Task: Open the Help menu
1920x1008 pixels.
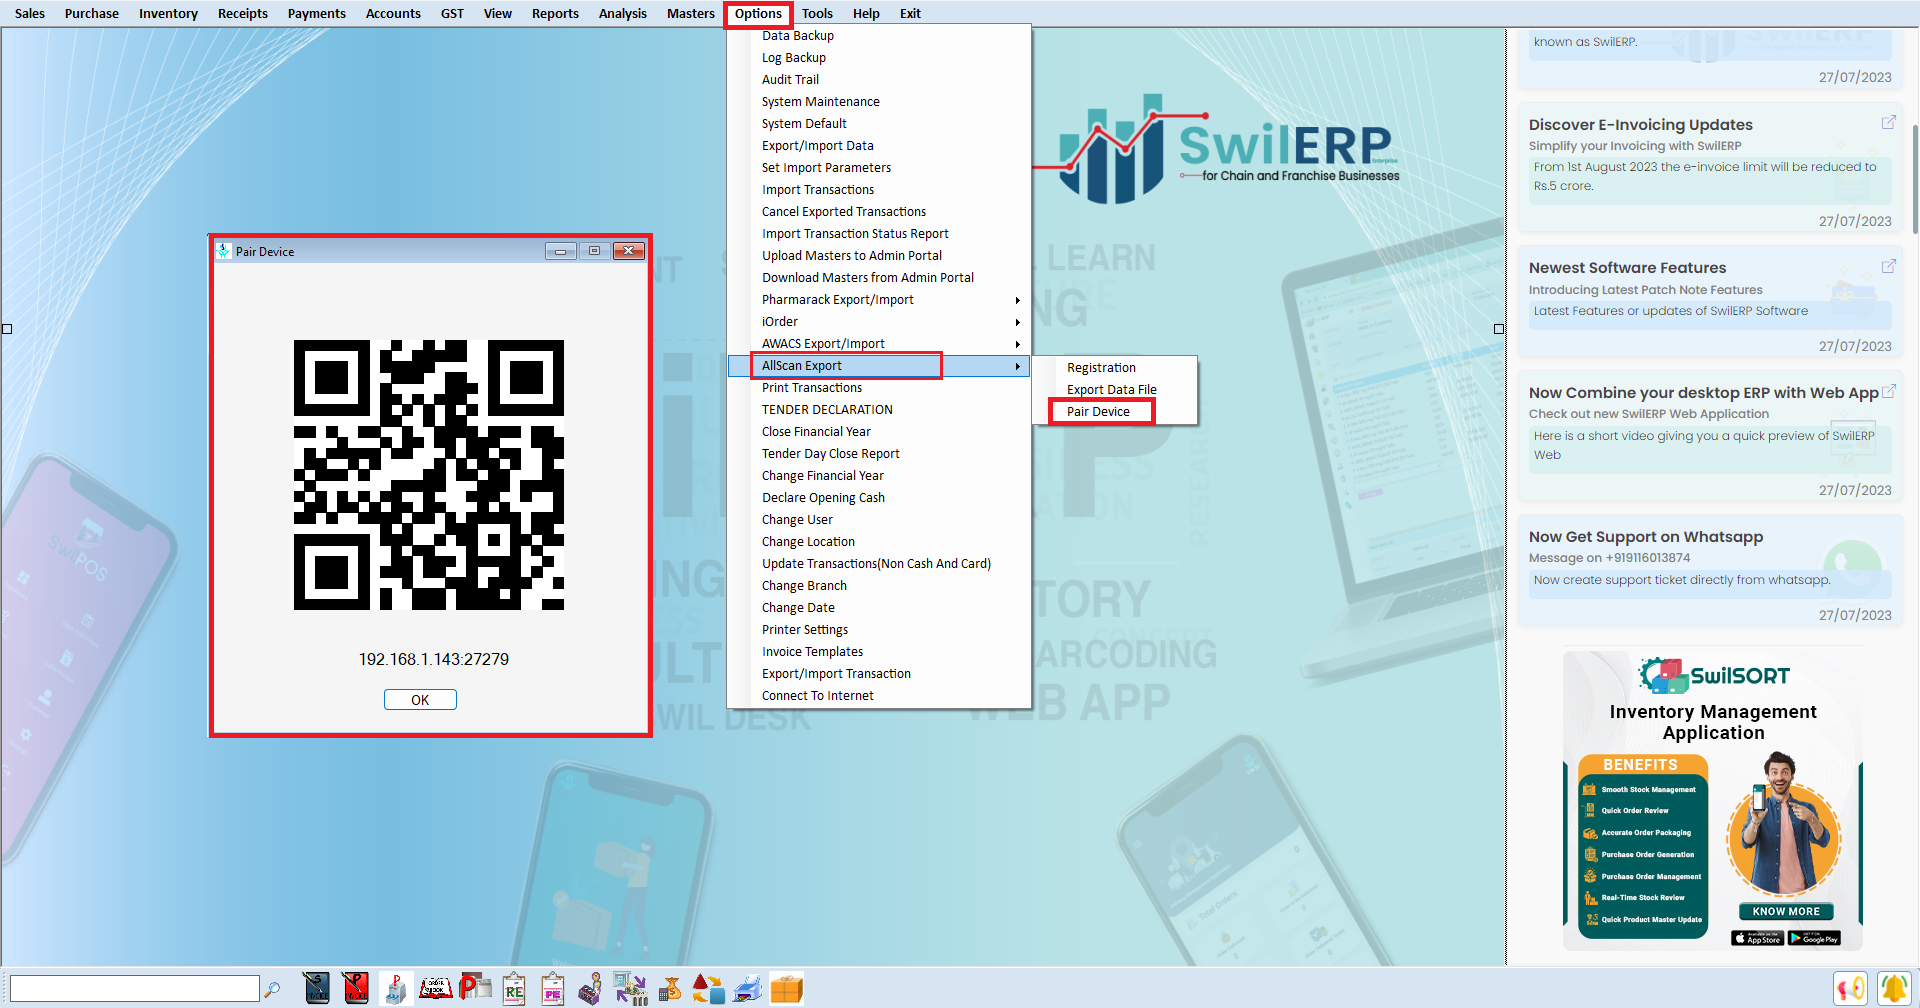Action: 866,13
